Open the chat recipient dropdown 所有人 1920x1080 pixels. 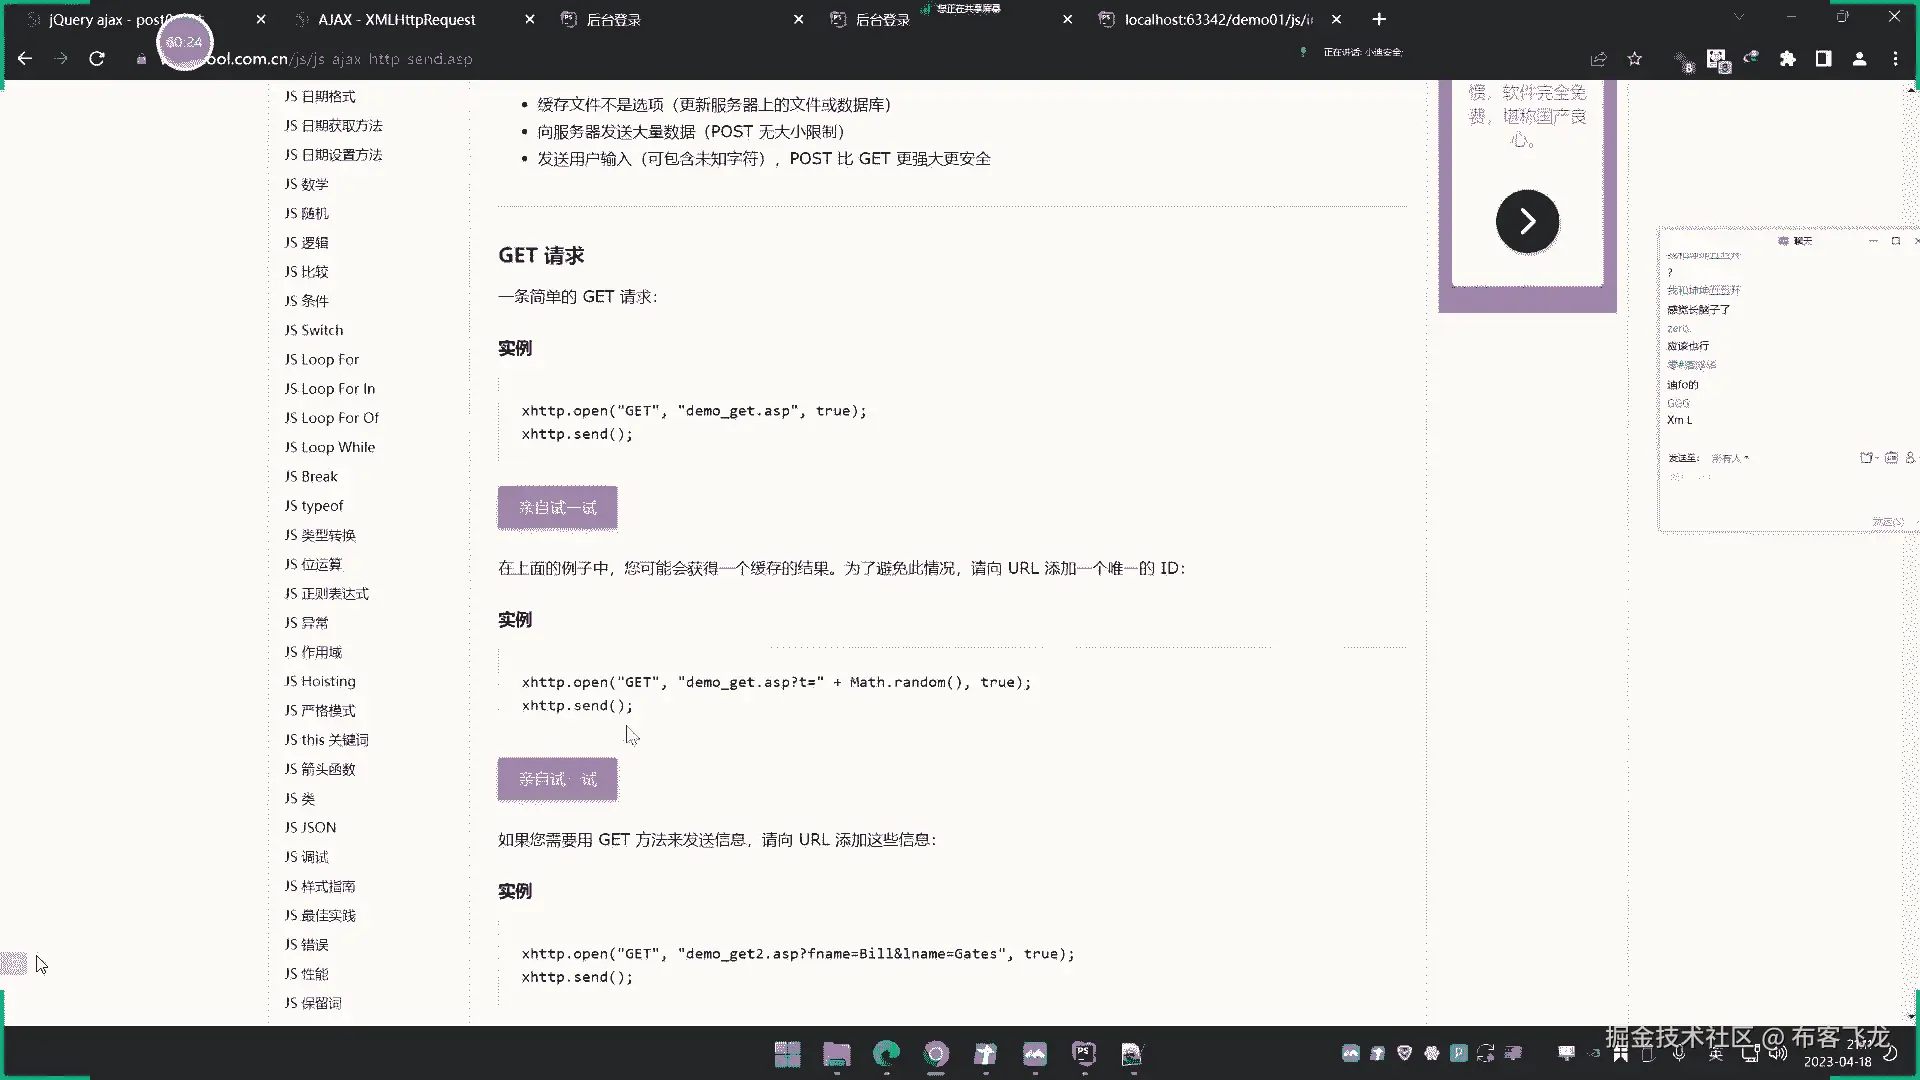1729,458
